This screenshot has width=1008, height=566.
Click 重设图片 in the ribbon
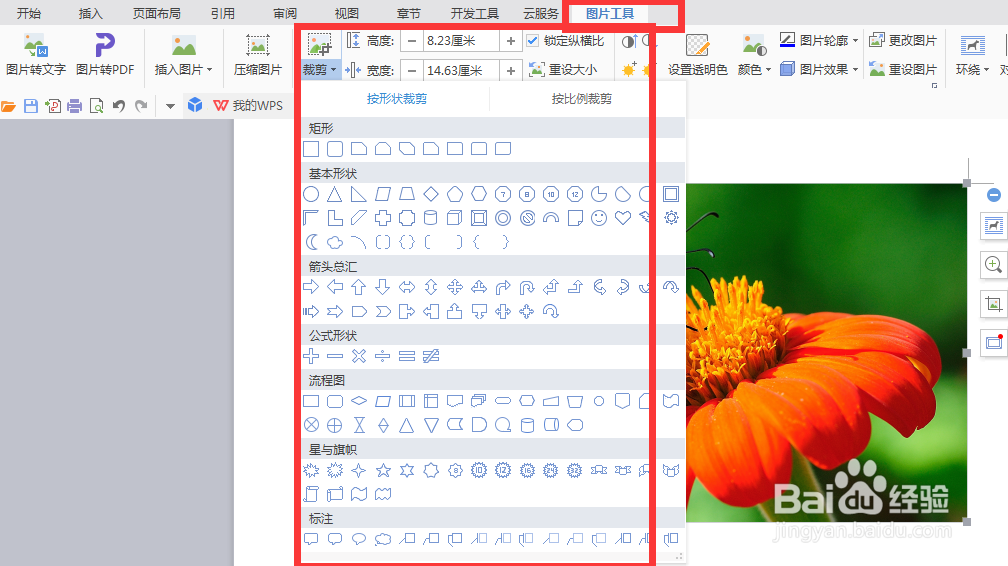pyautogui.click(x=903, y=69)
